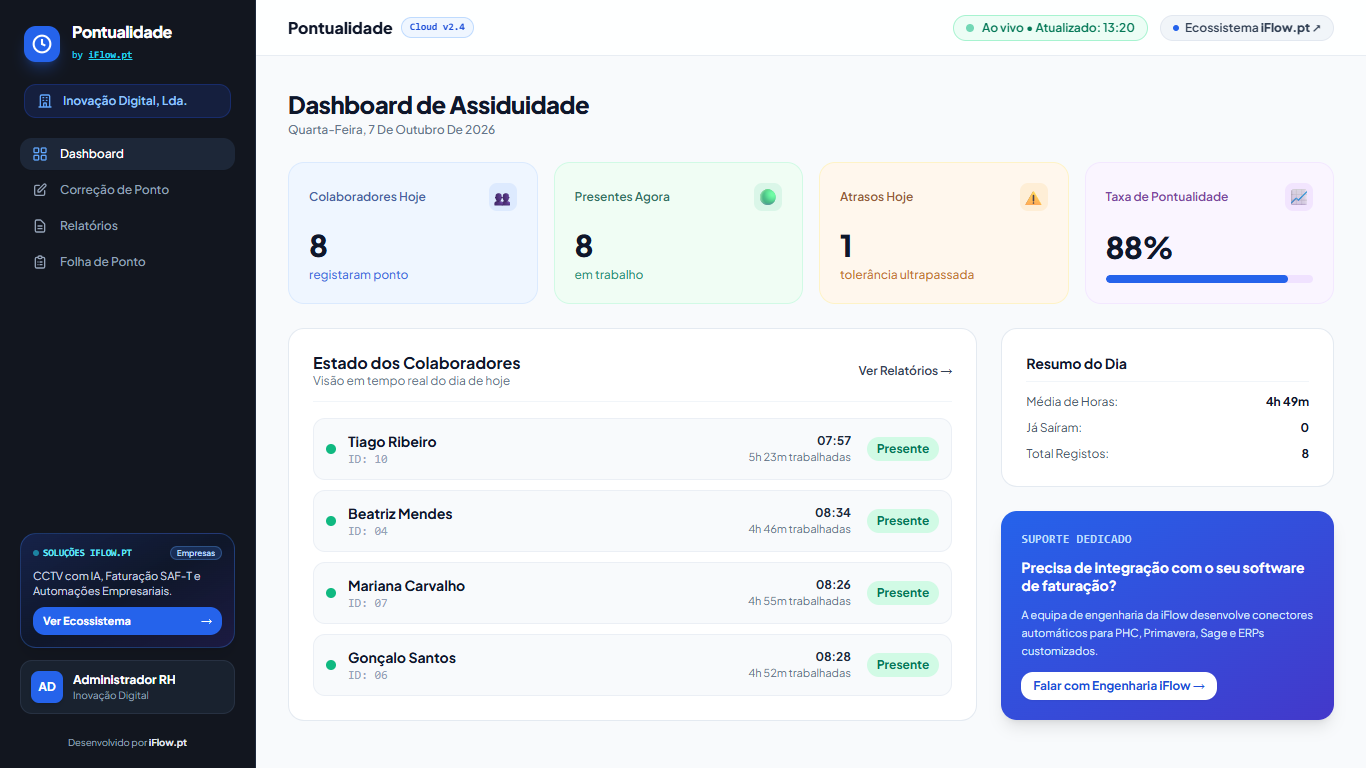The width and height of the screenshot is (1366, 768).
Task: Click the Ao vivo updated status badge
Action: pyautogui.click(x=1050, y=28)
